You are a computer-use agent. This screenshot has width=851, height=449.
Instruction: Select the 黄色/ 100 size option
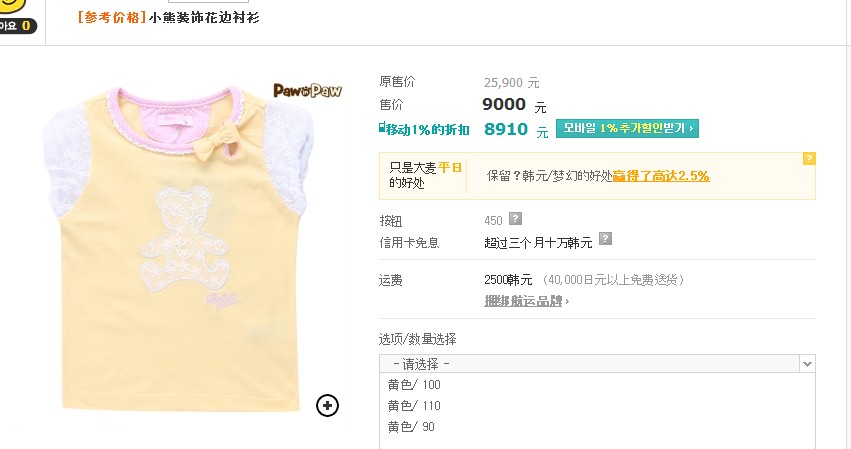pyautogui.click(x=414, y=385)
